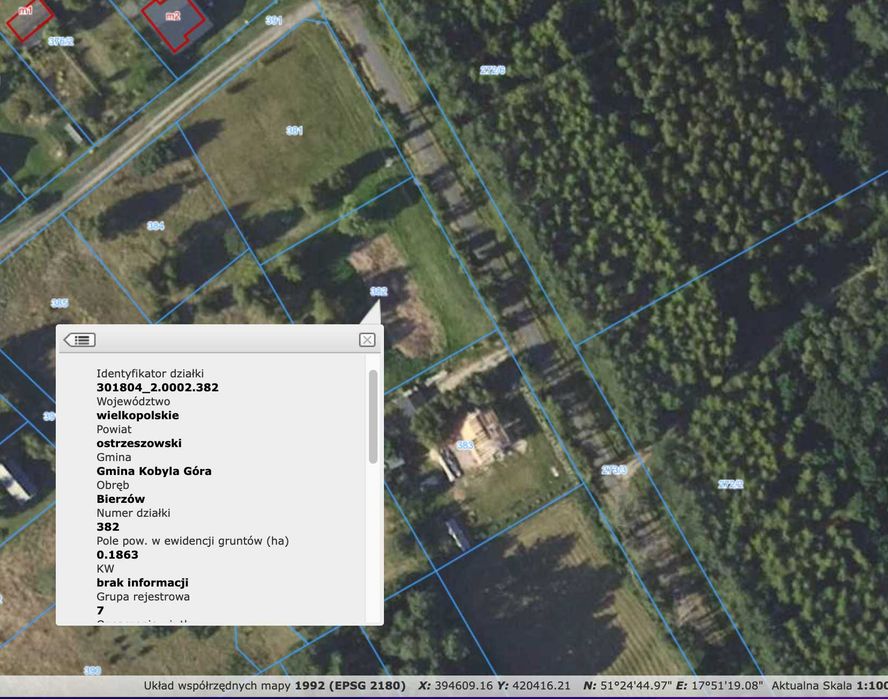Click road parcel label 273/3
888x699 pixels.
[x=614, y=470]
